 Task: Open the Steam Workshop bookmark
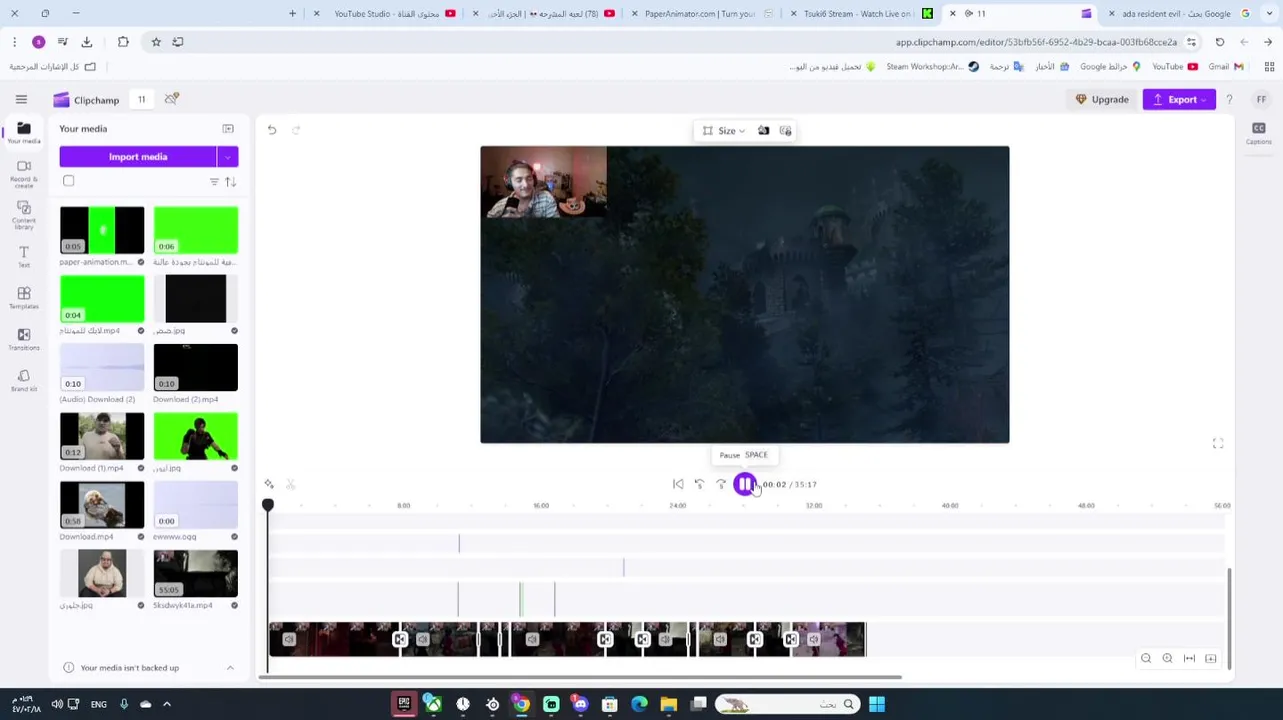932,66
